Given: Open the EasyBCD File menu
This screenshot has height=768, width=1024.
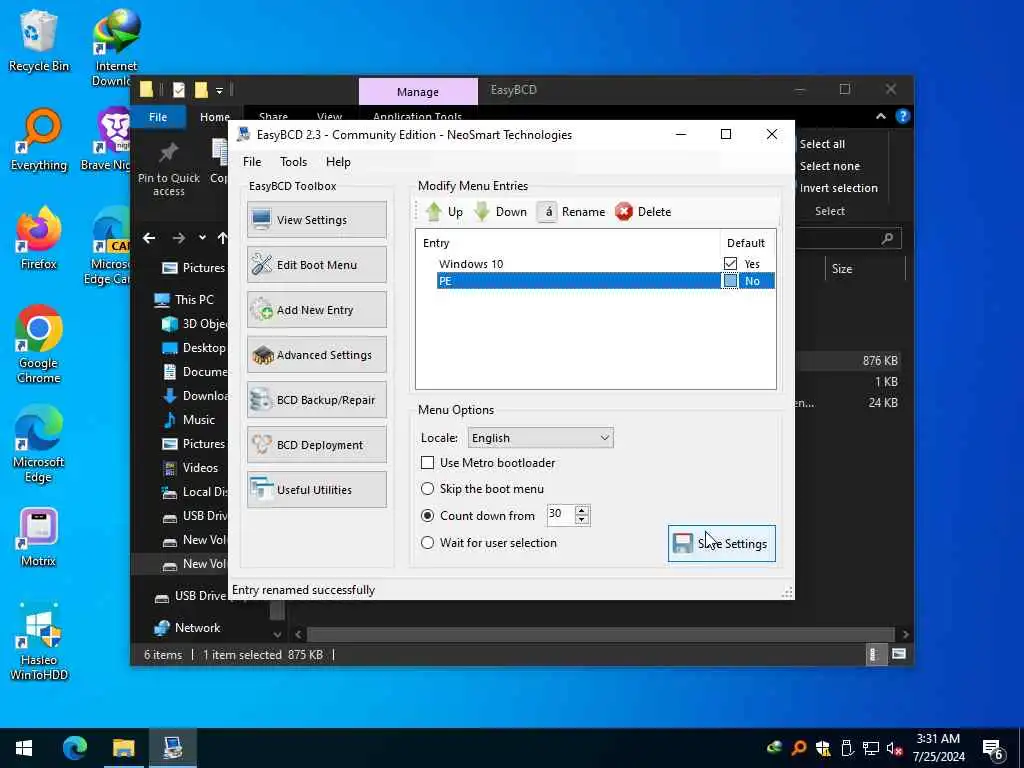Looking at the screenshot, I should 252,162.
